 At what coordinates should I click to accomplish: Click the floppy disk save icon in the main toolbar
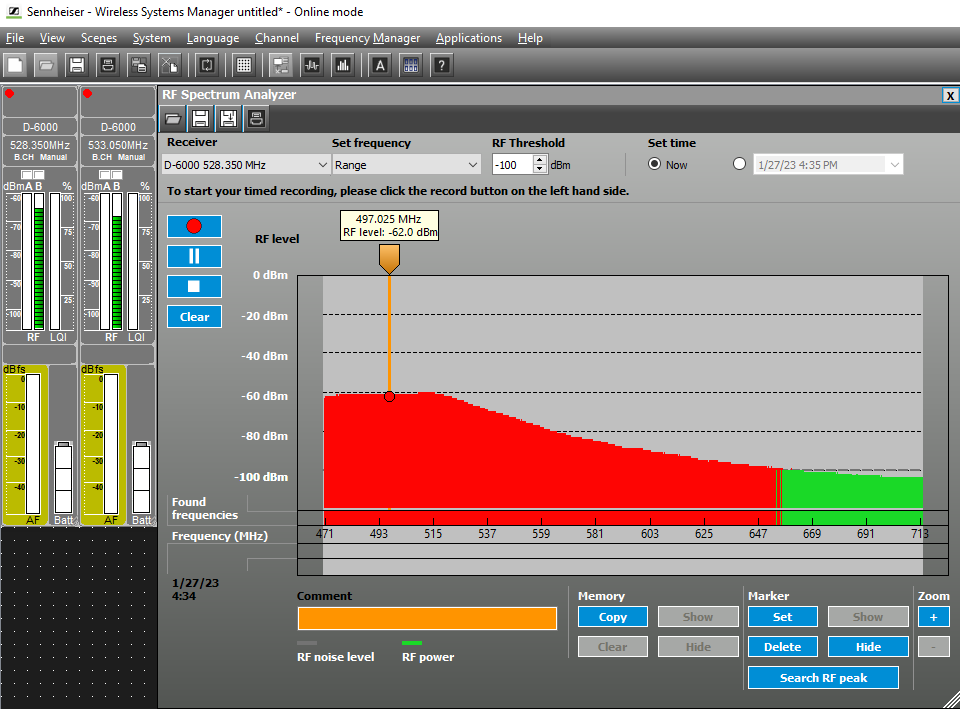(77, 65)
